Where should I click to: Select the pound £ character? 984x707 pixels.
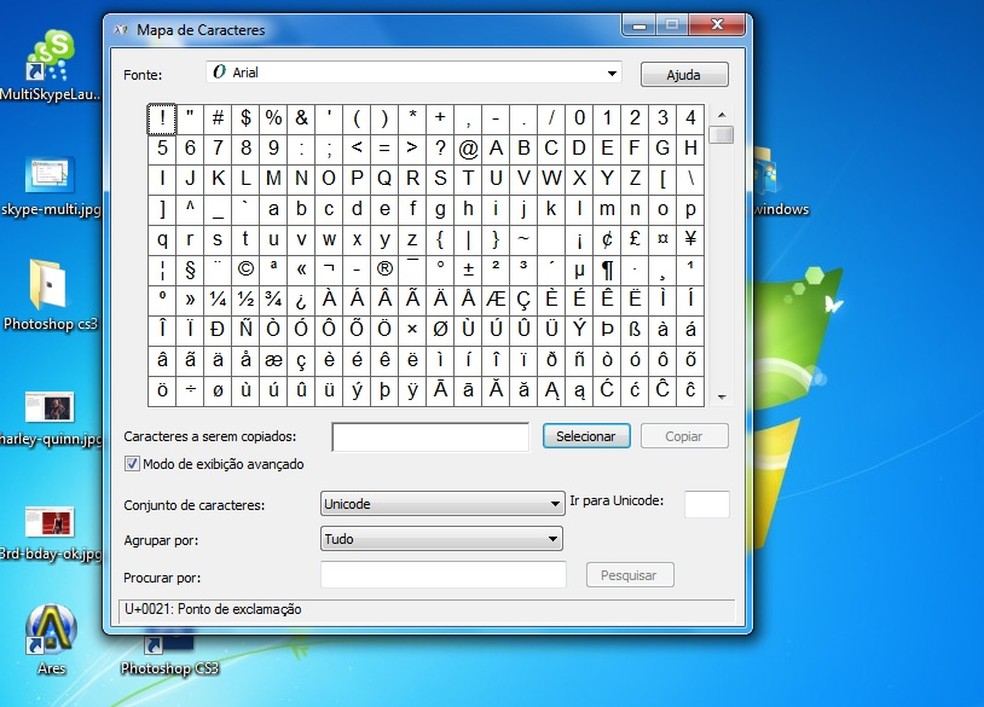[x=634, y=240]
